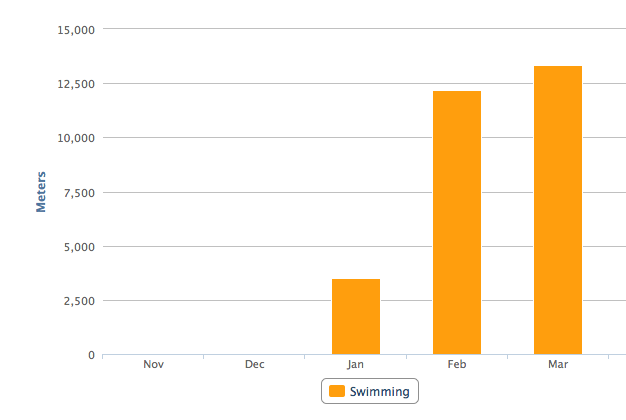Click the orange Swimming legend swatch

tap(337, 392)
